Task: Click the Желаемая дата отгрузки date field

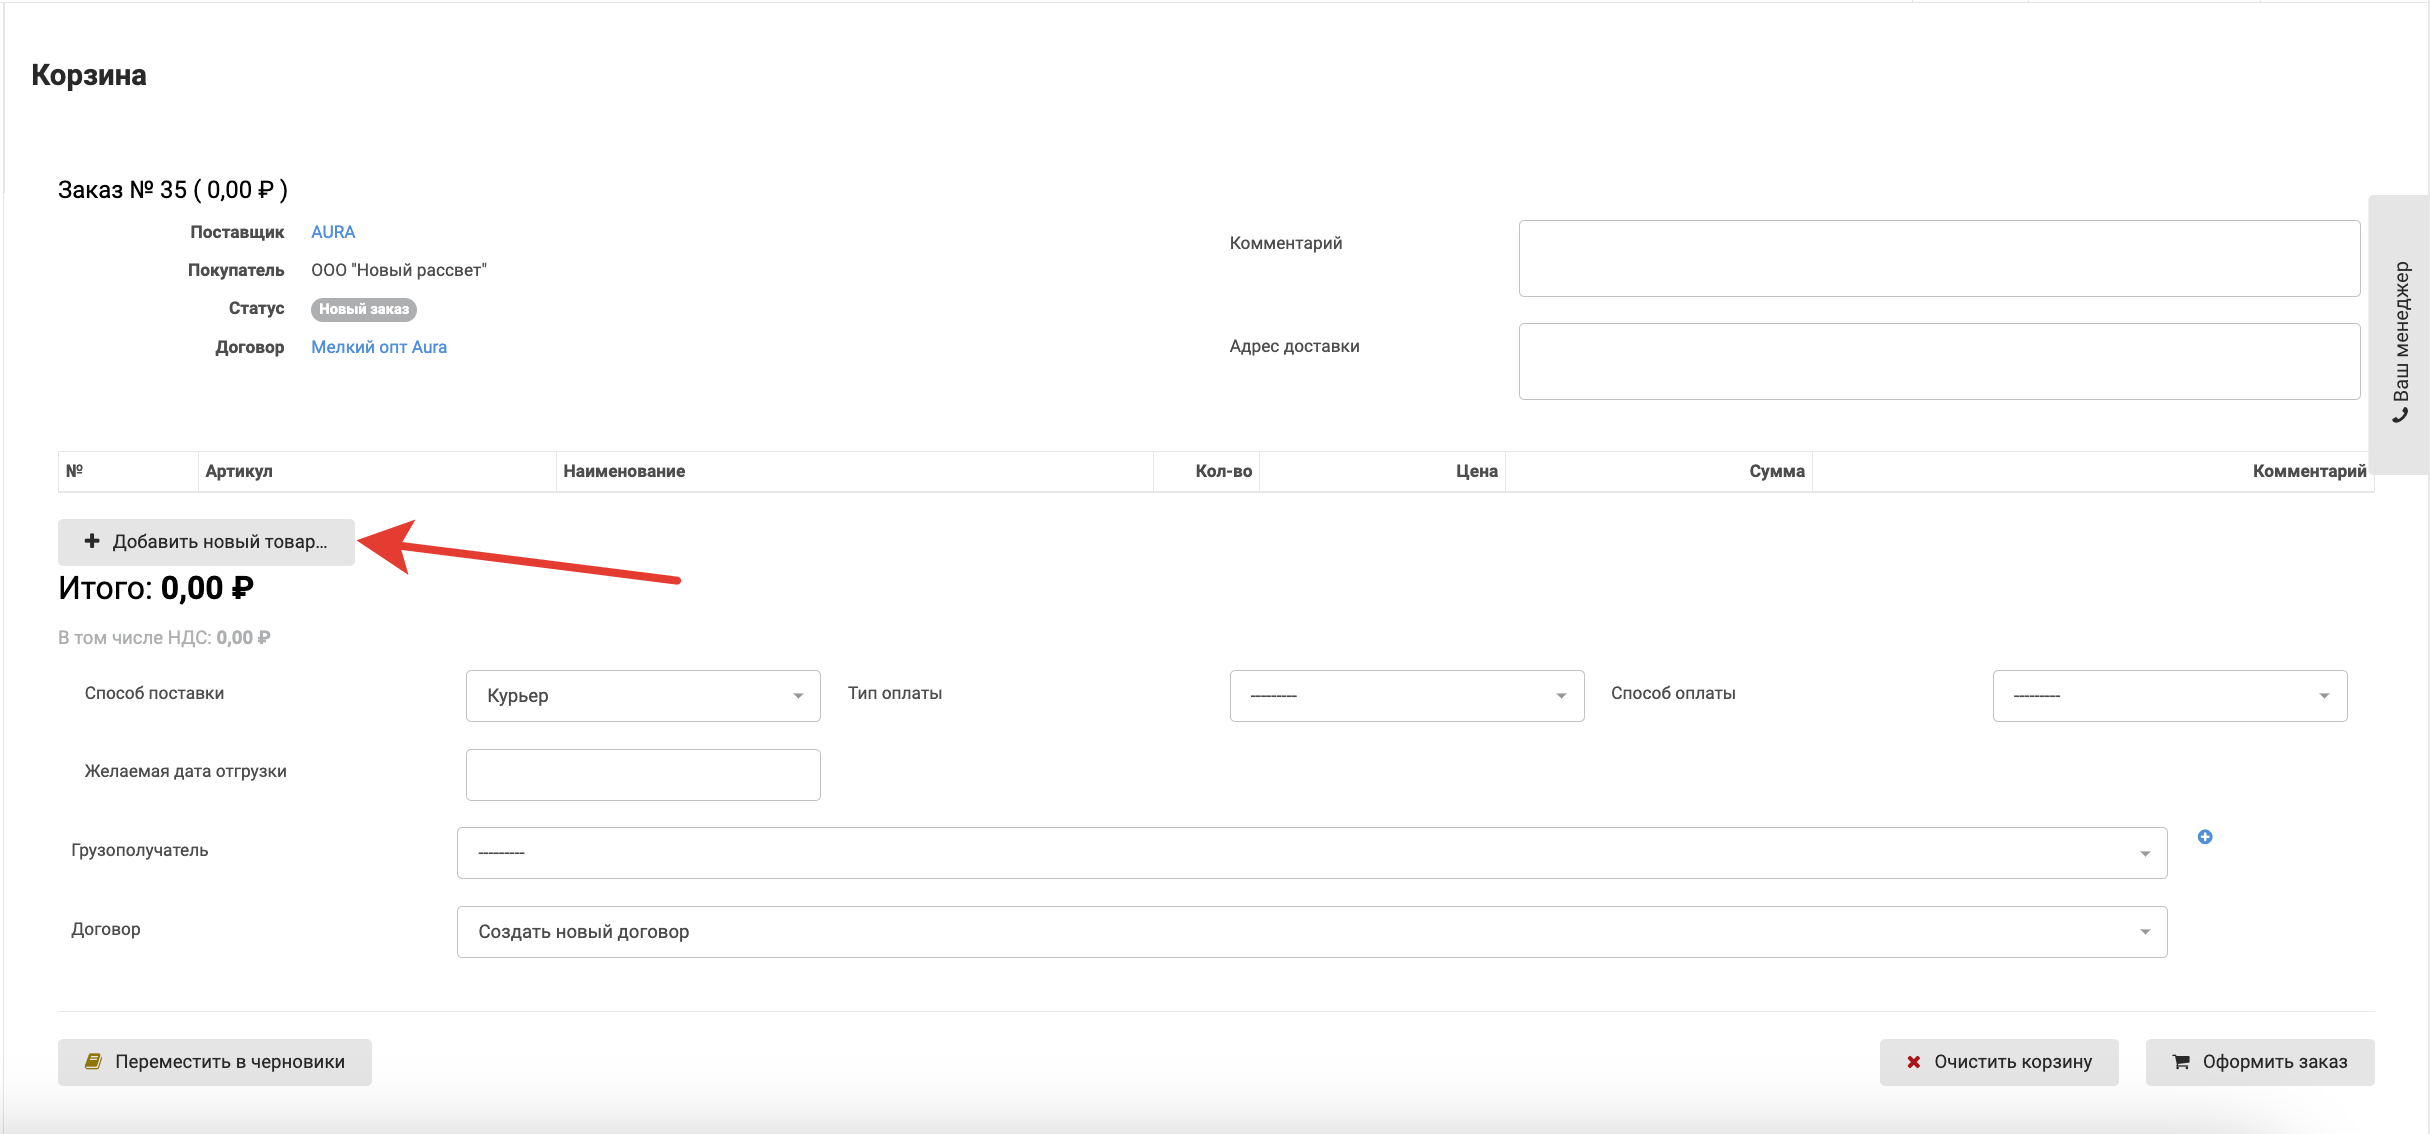Action: (643, 775)
